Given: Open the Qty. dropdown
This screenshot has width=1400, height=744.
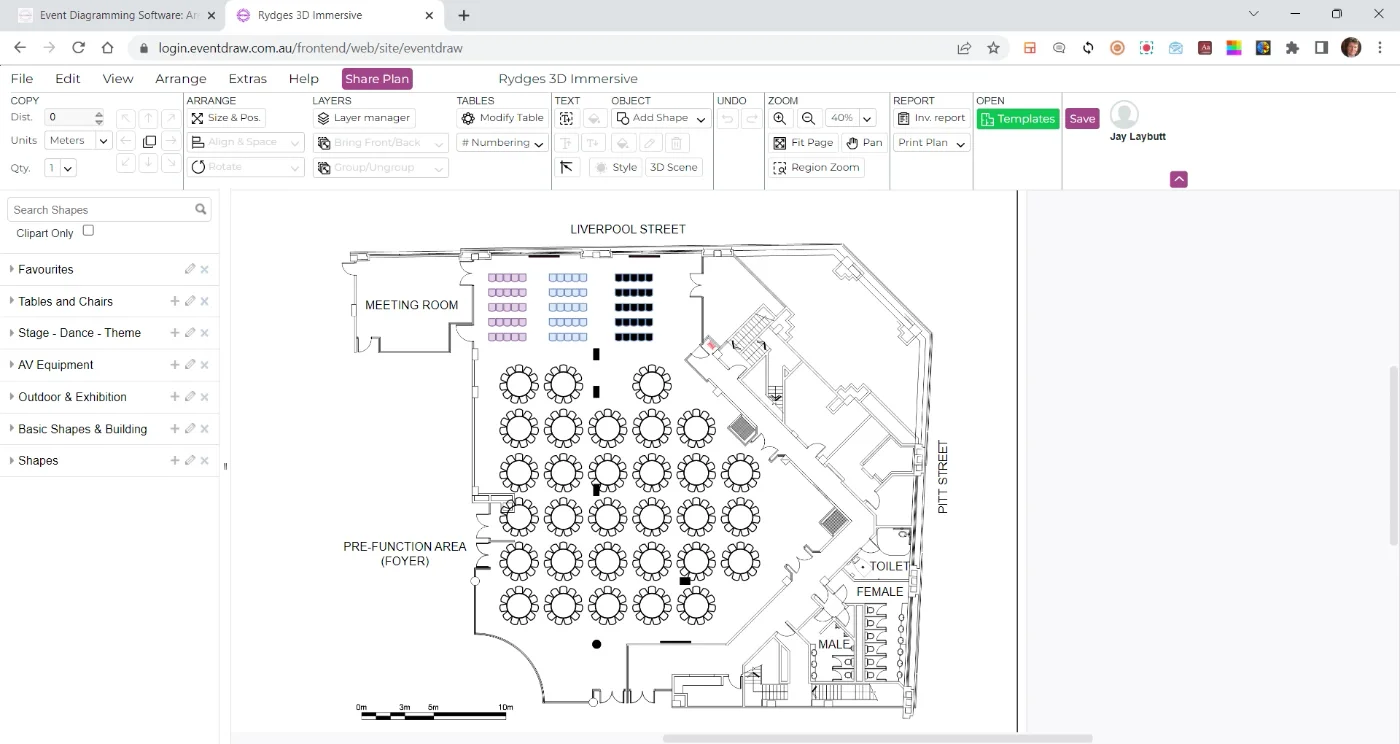Looking at the screenshot, I should pyautogui.click(x=60, y=168).
